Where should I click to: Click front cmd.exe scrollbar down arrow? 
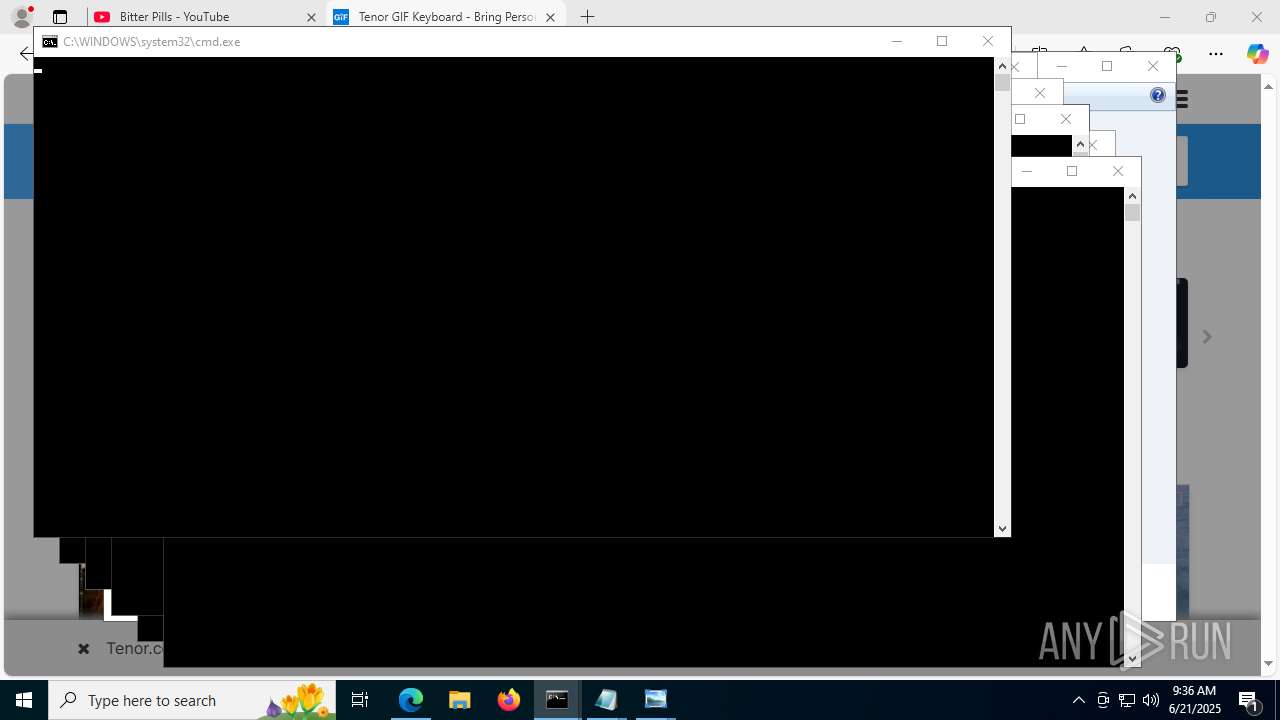point(1002,529)
